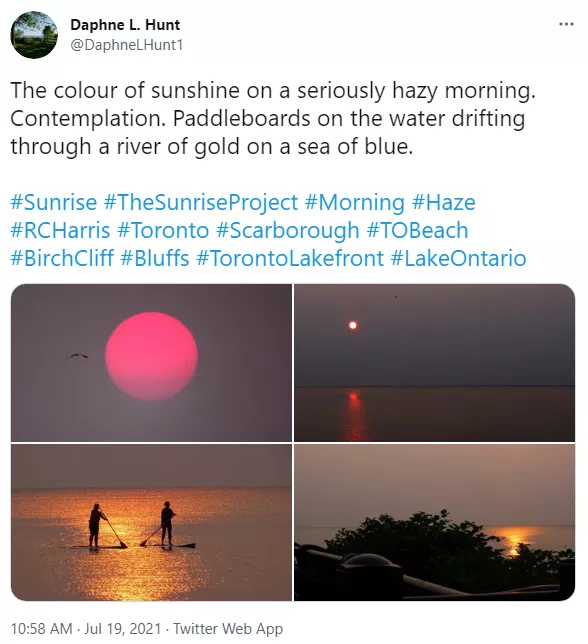Select the #Morning hashtag
Image resolution: width=588 pixels, height=644 pixels.
355,203
